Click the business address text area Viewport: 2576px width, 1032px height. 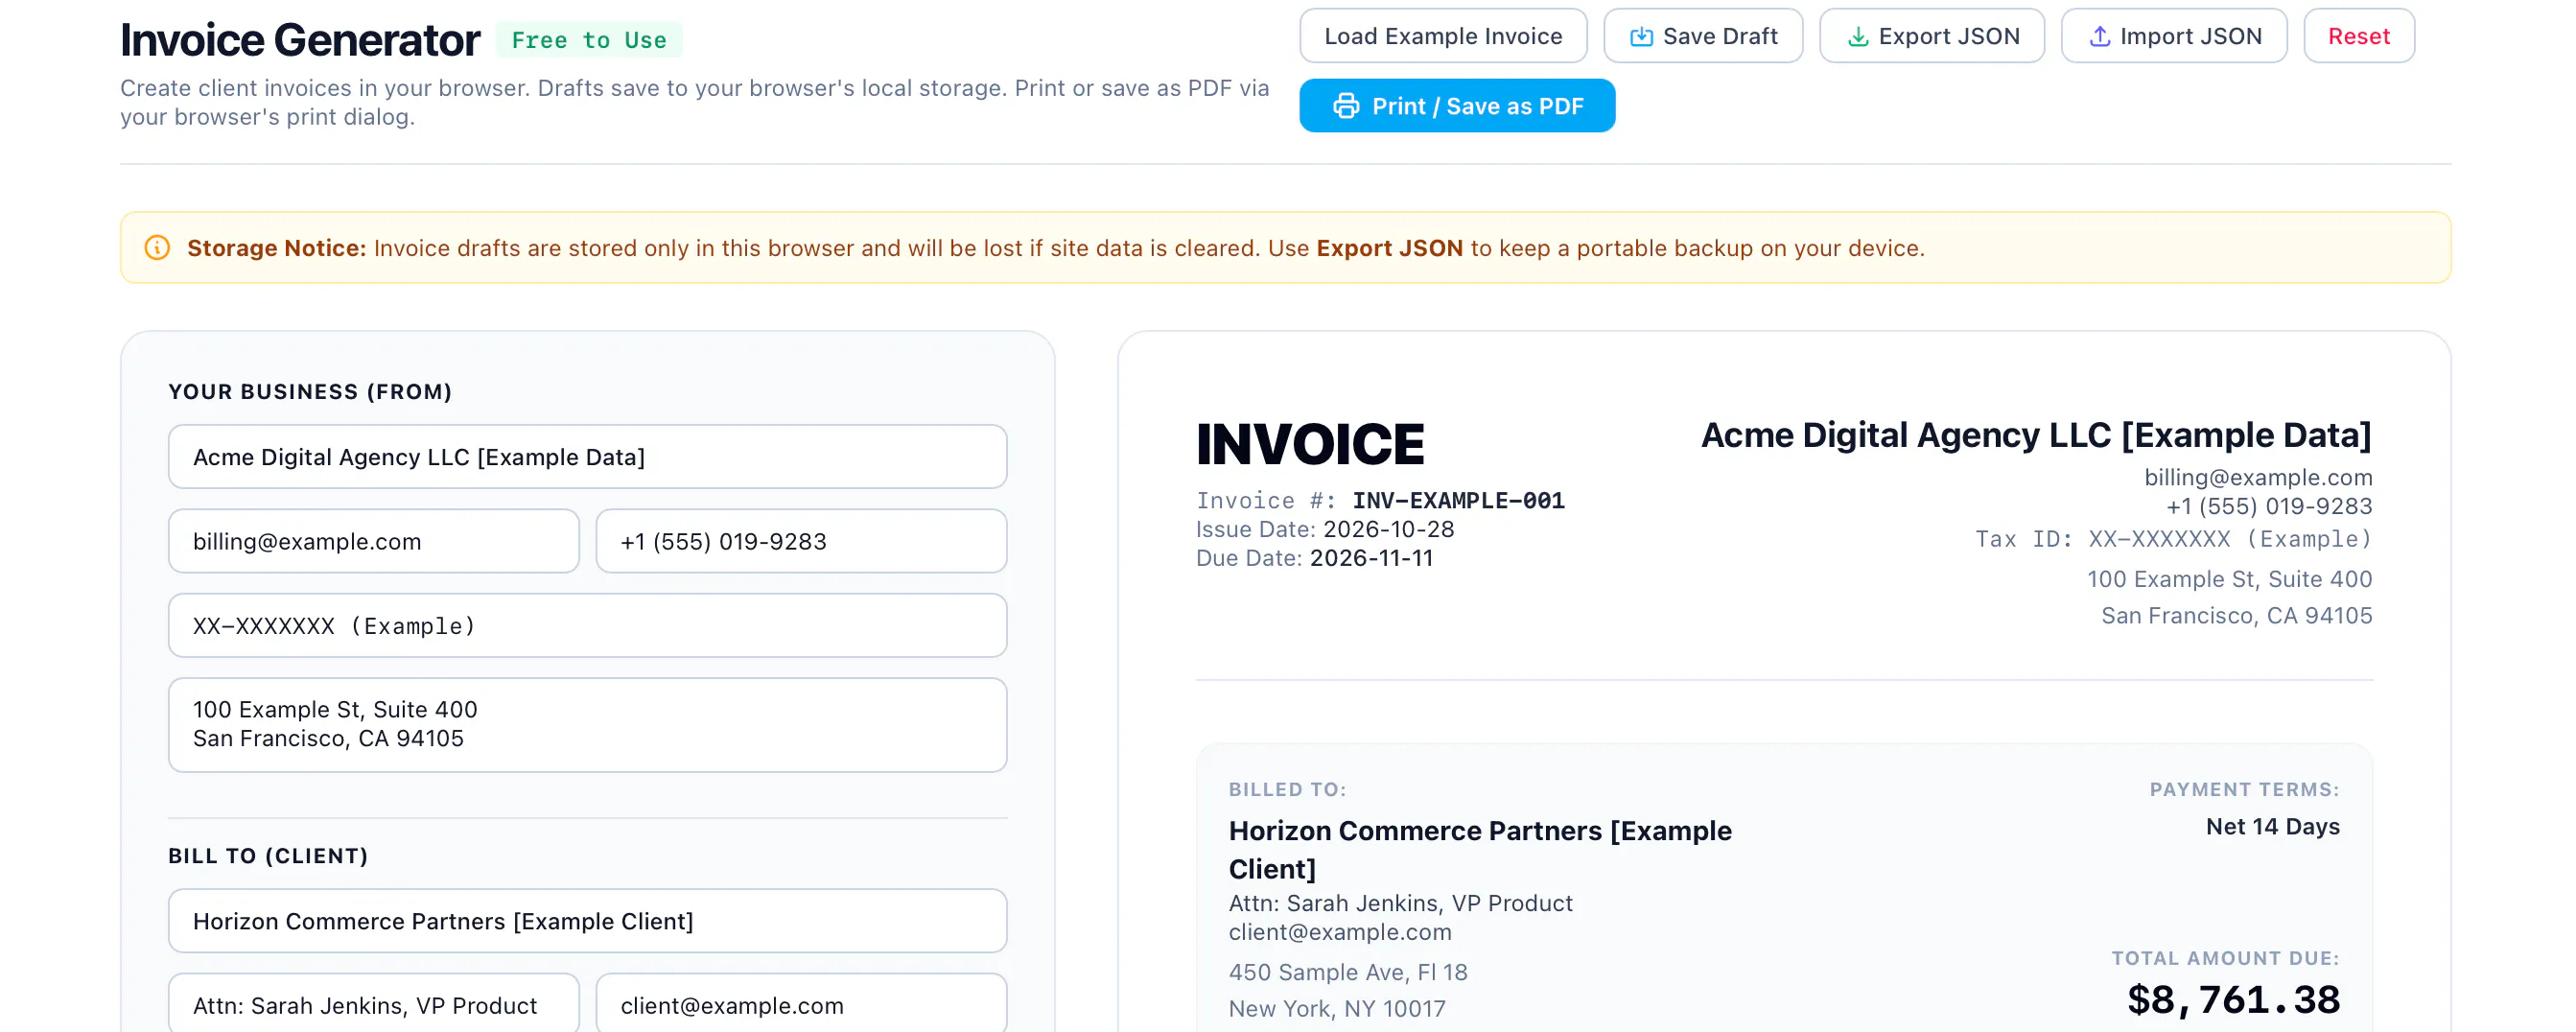587,725
